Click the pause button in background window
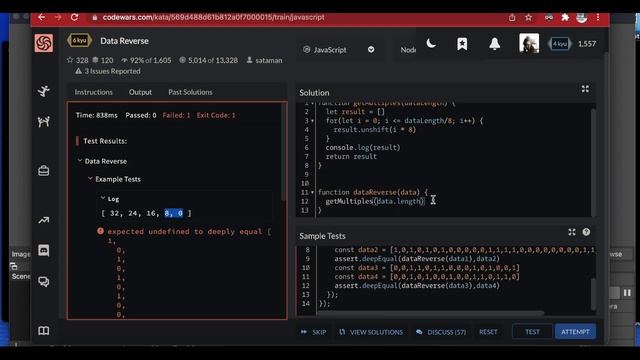640x360 pixels. click(x=627, y=293)
